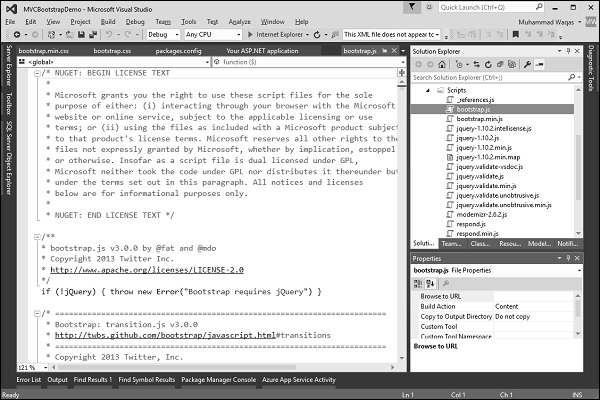This screenshot has width=600, height=400.
Task: Click the Undo arrow in toolbar
Action: [109, 35]
